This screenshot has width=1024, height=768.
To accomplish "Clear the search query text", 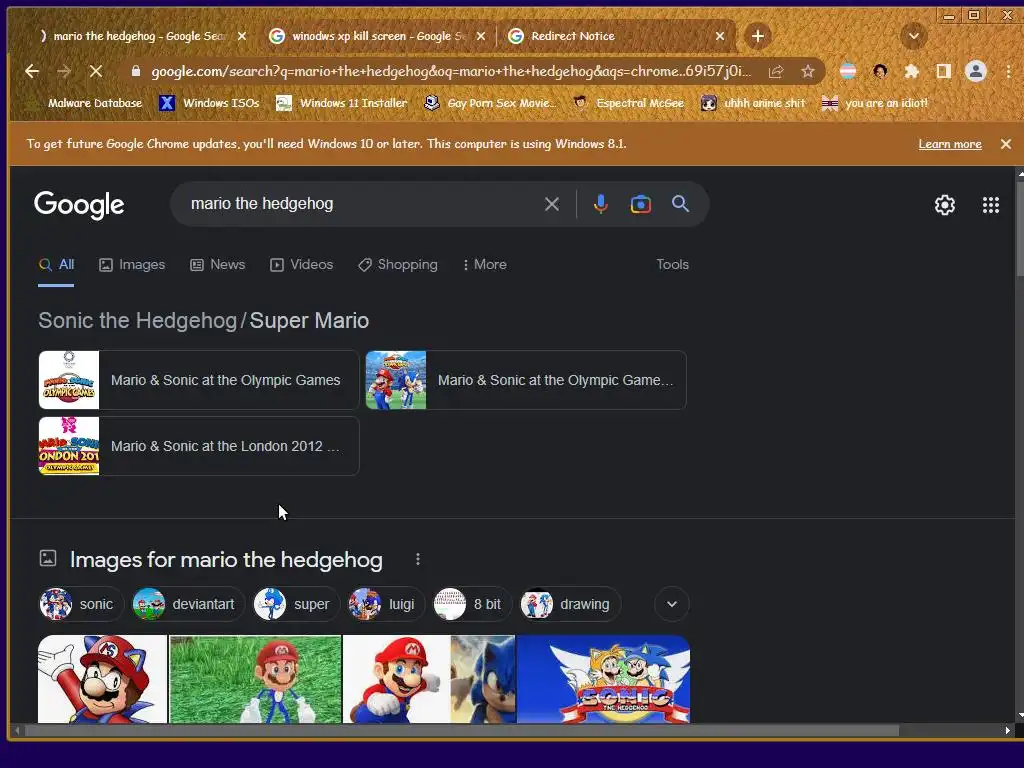I will [x=552, y=204].
